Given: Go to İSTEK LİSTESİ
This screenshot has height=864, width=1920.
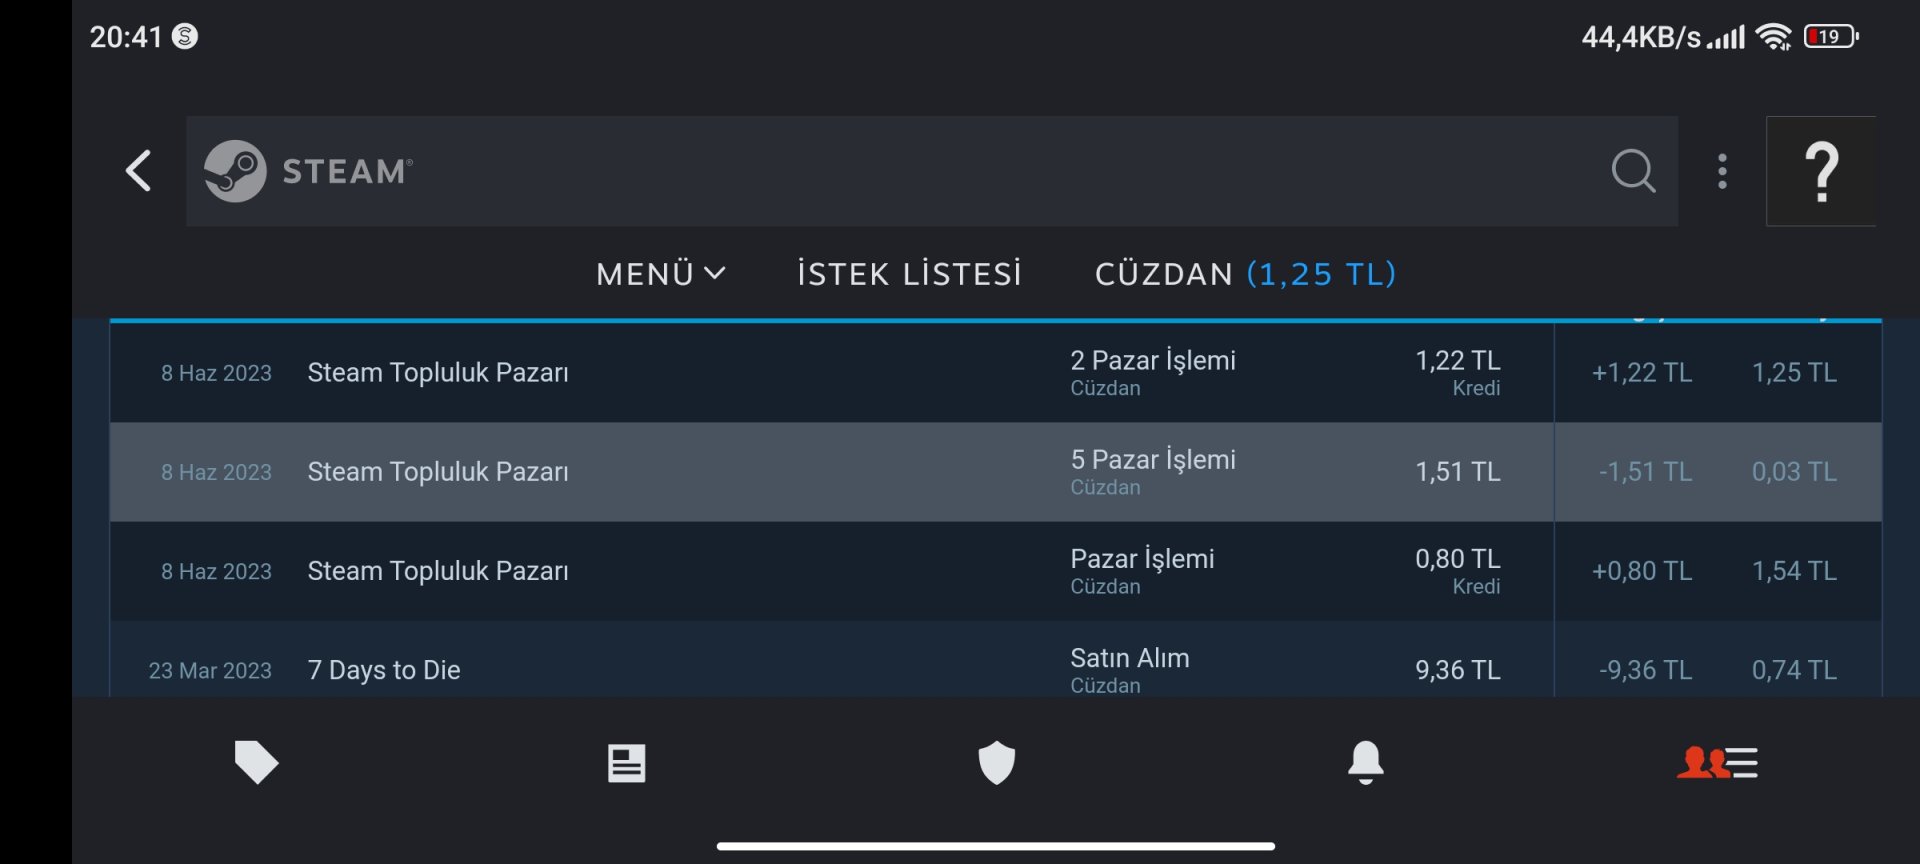Looking at the screenshot, I should coord(909,274).
